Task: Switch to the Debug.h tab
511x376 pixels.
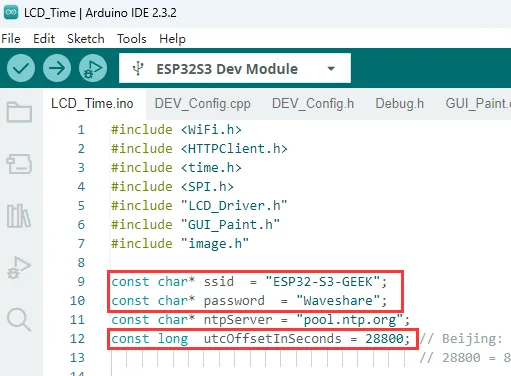Action: pyautogui.click(x=400, y=104)
